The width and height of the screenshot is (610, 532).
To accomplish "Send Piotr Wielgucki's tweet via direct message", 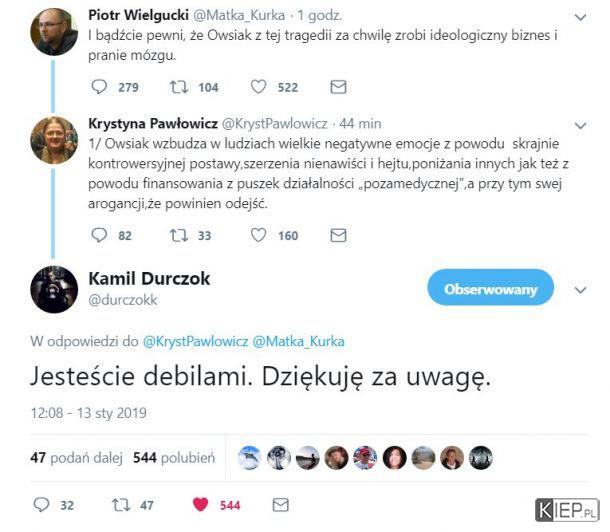I will 338,87.
